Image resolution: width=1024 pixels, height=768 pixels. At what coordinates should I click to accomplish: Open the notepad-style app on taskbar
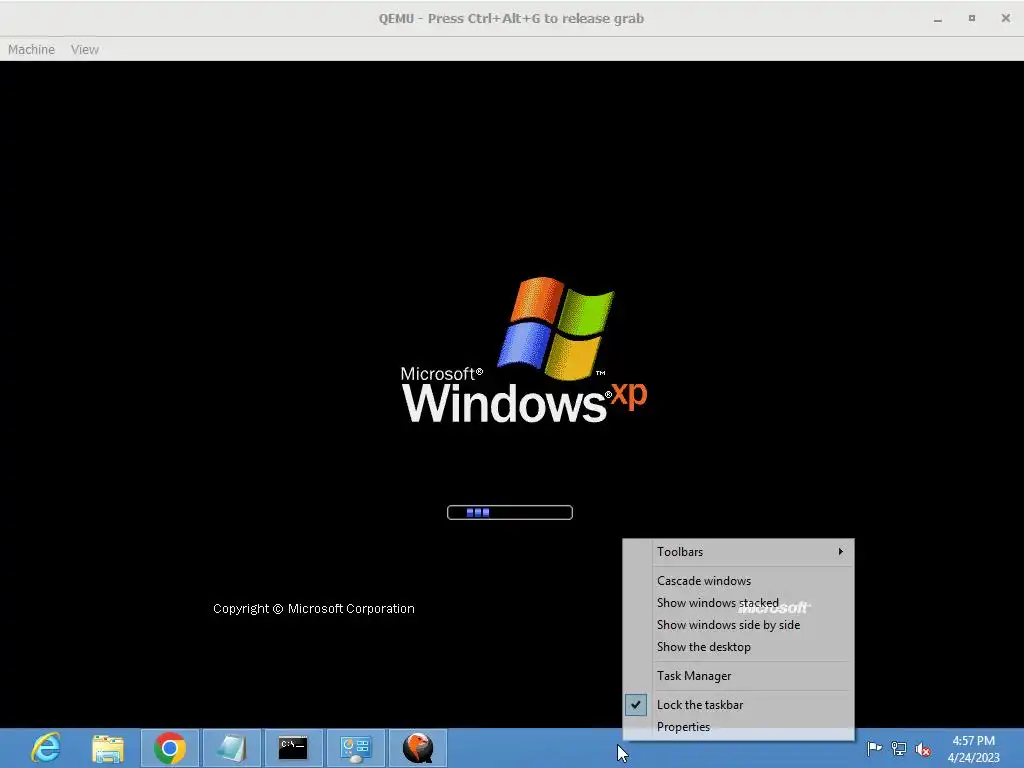232,748
